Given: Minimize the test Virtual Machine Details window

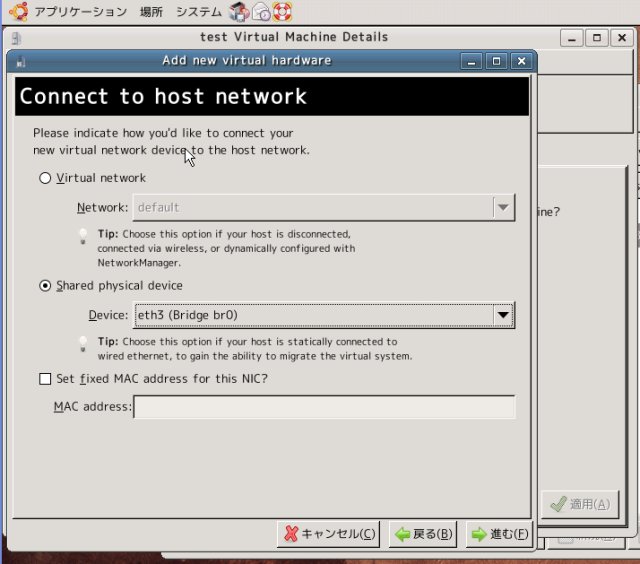Looking at the screenshot, I should tap(572, 38).
